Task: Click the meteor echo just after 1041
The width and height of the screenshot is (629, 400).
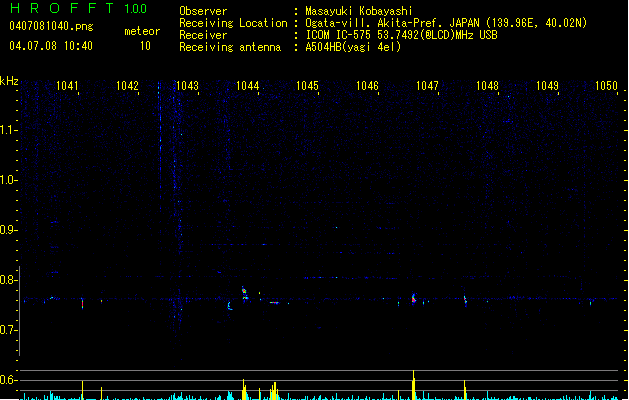Action: pyautogui.click(x=83, y=303)
